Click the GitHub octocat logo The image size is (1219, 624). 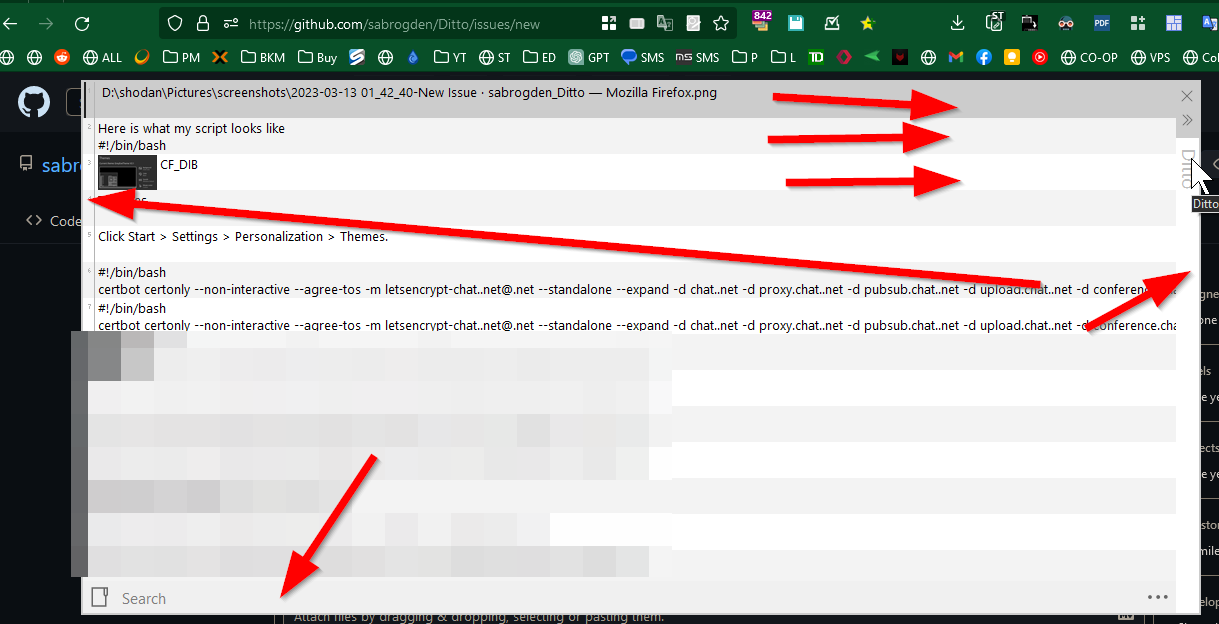(33, 101)
